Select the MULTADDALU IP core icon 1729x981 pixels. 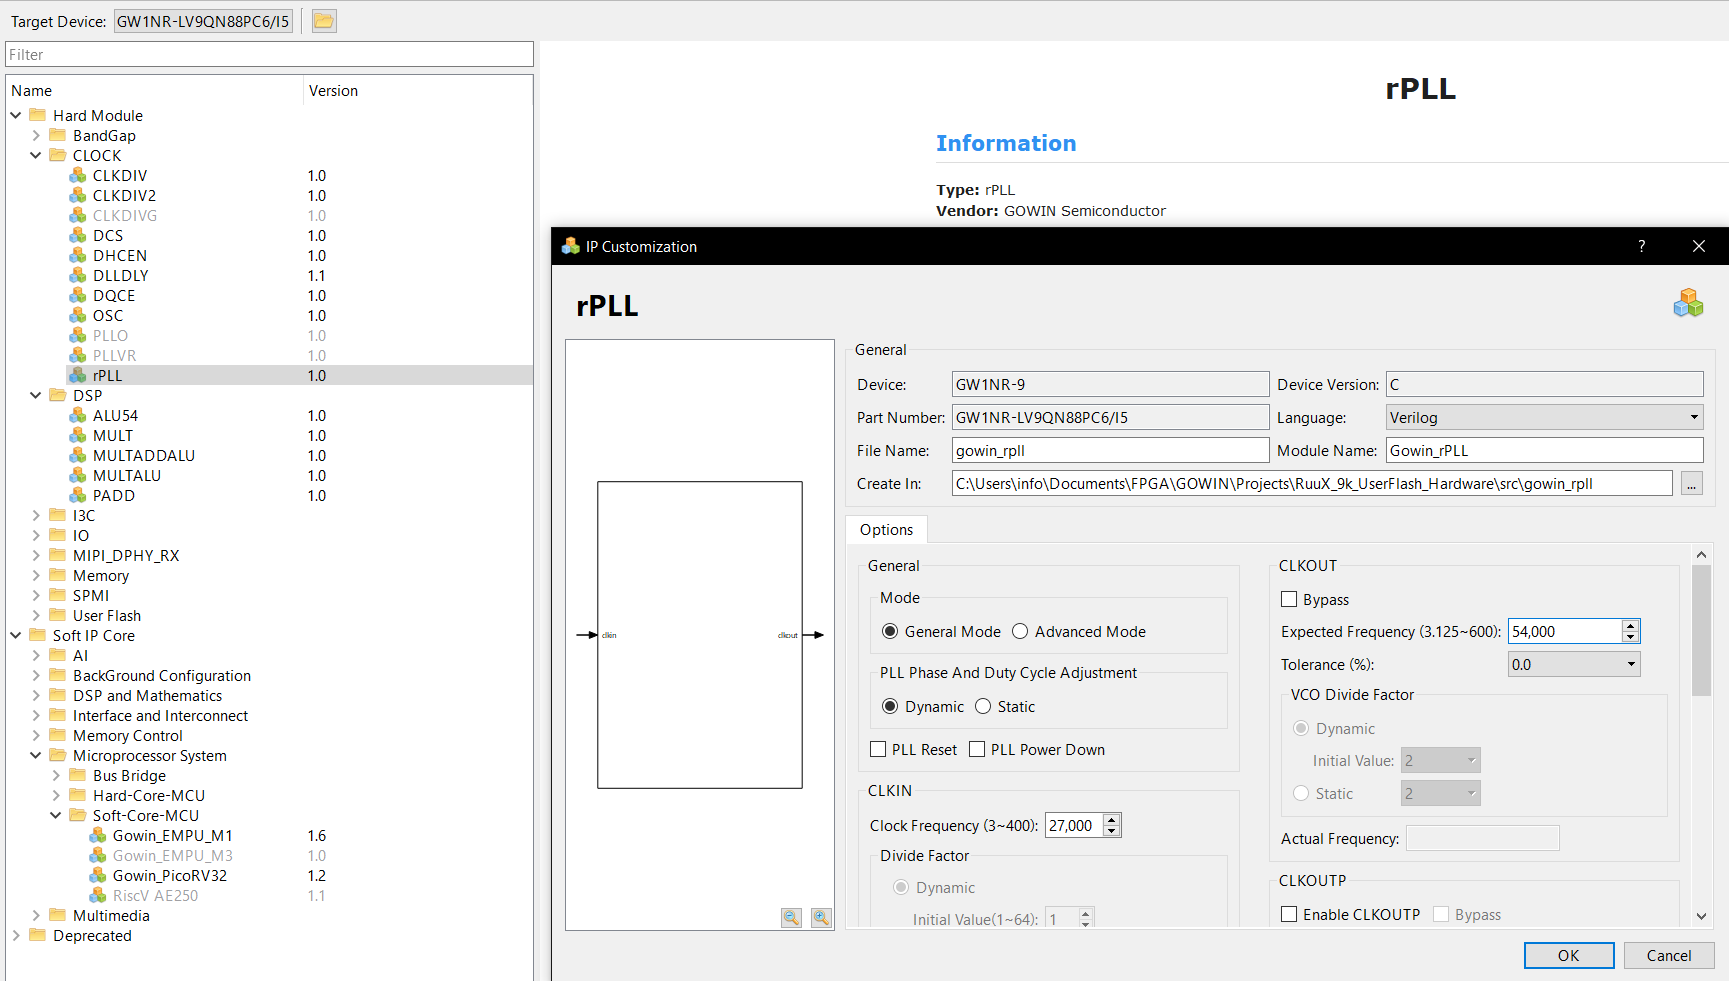point(78,455)
